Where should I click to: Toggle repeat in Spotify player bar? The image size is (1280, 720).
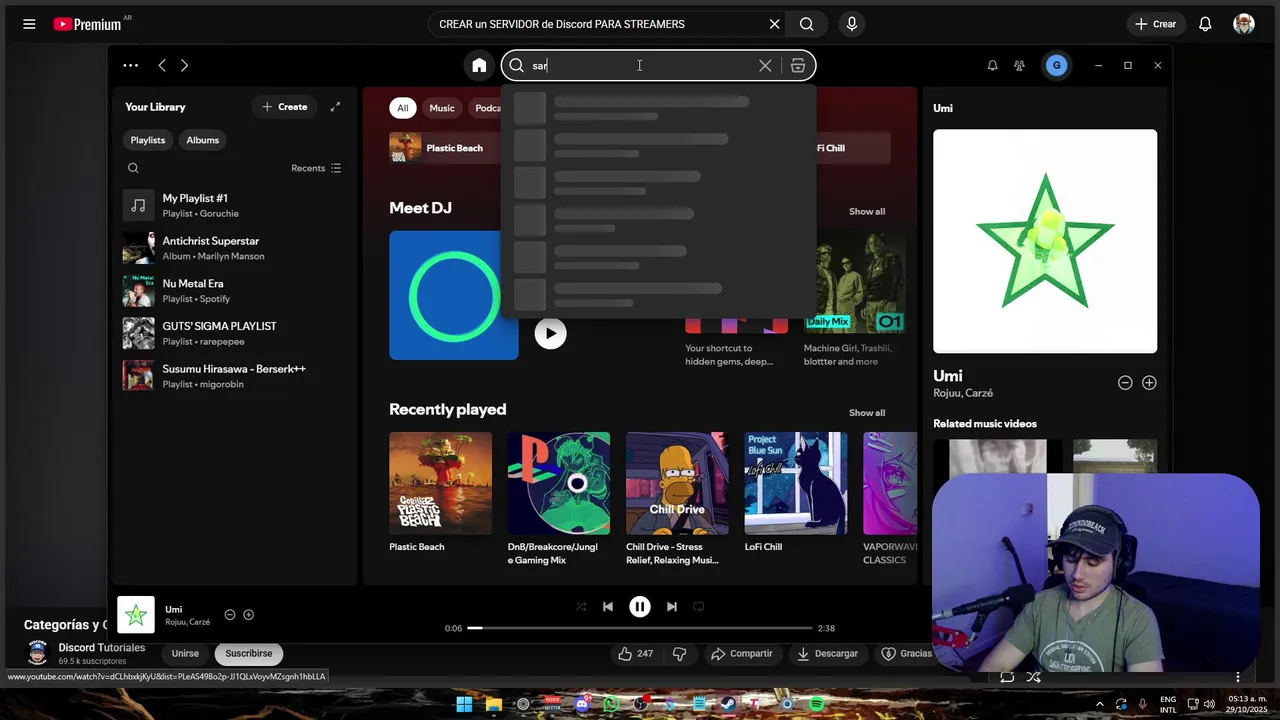[699, 606]
